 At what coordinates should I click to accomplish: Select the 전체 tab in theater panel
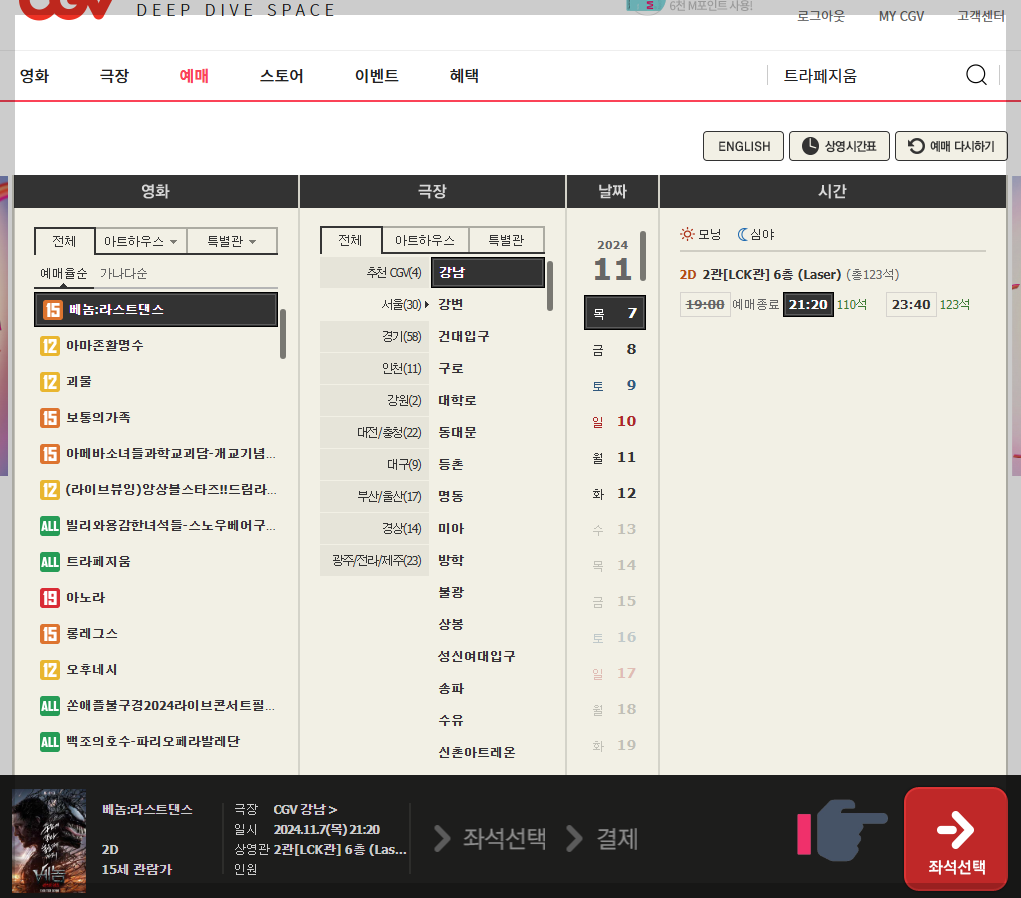350,240
